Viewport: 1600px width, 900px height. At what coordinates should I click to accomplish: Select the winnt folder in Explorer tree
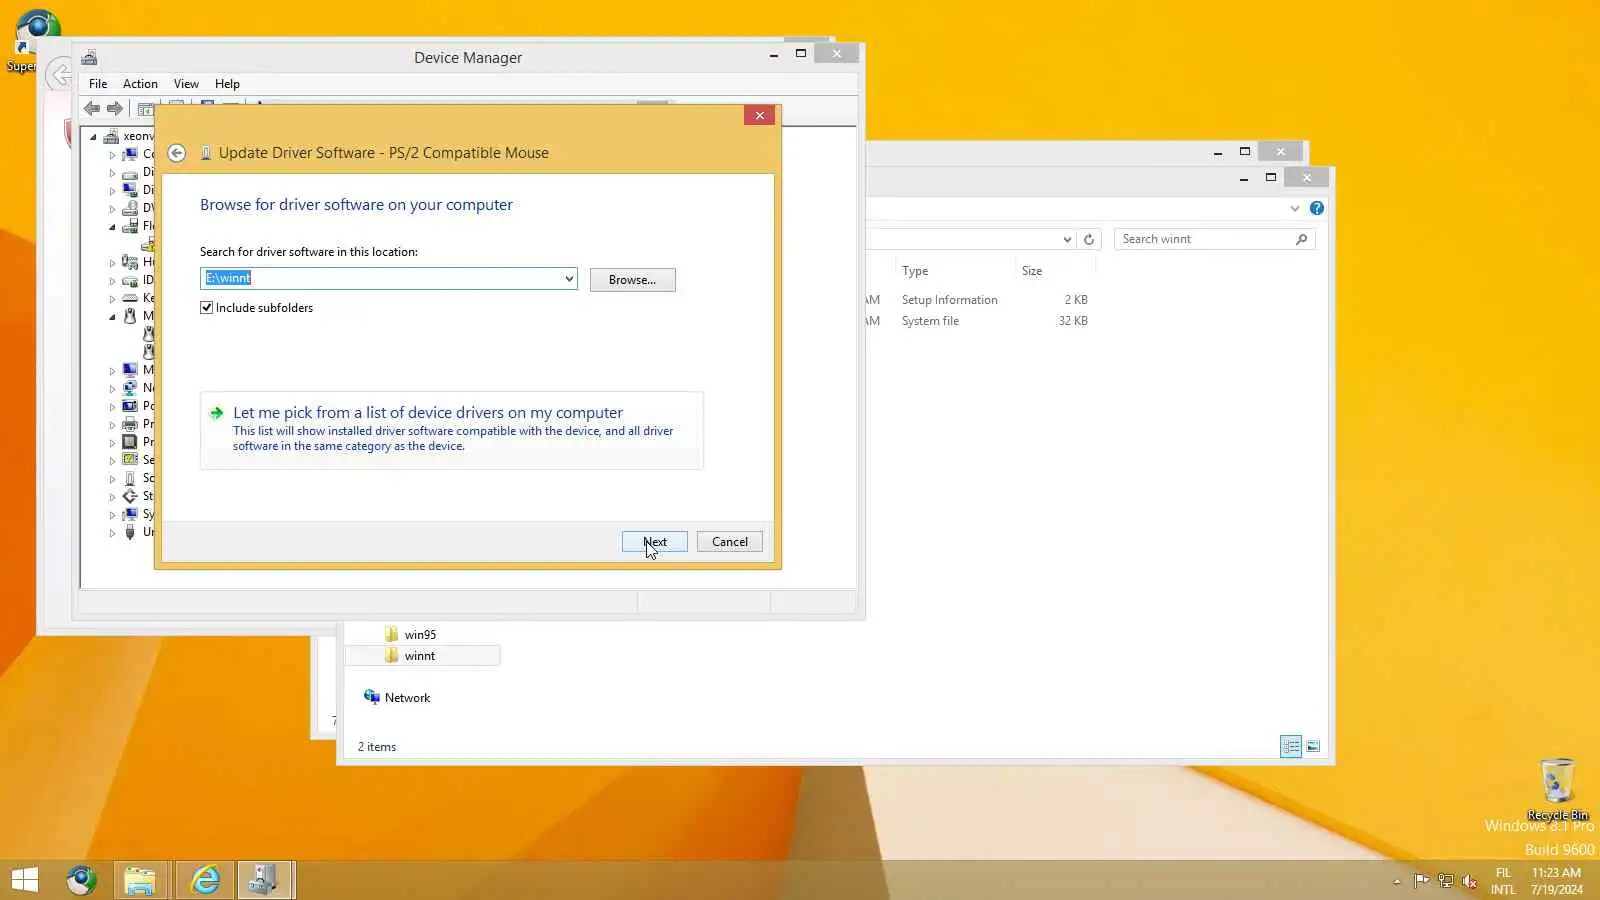coord(420,656)
